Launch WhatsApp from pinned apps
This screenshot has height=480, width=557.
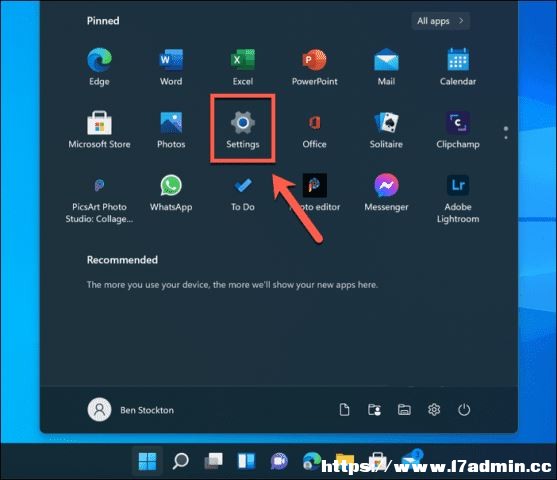(x=171, y=192)
